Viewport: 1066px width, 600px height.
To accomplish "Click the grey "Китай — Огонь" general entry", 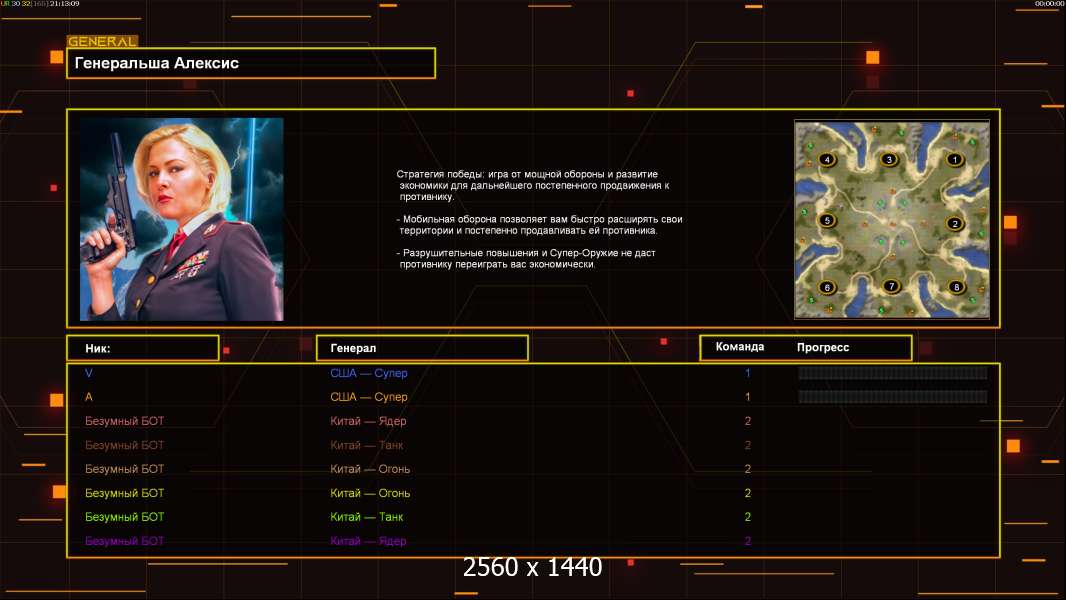I will [x=370, y=469].
